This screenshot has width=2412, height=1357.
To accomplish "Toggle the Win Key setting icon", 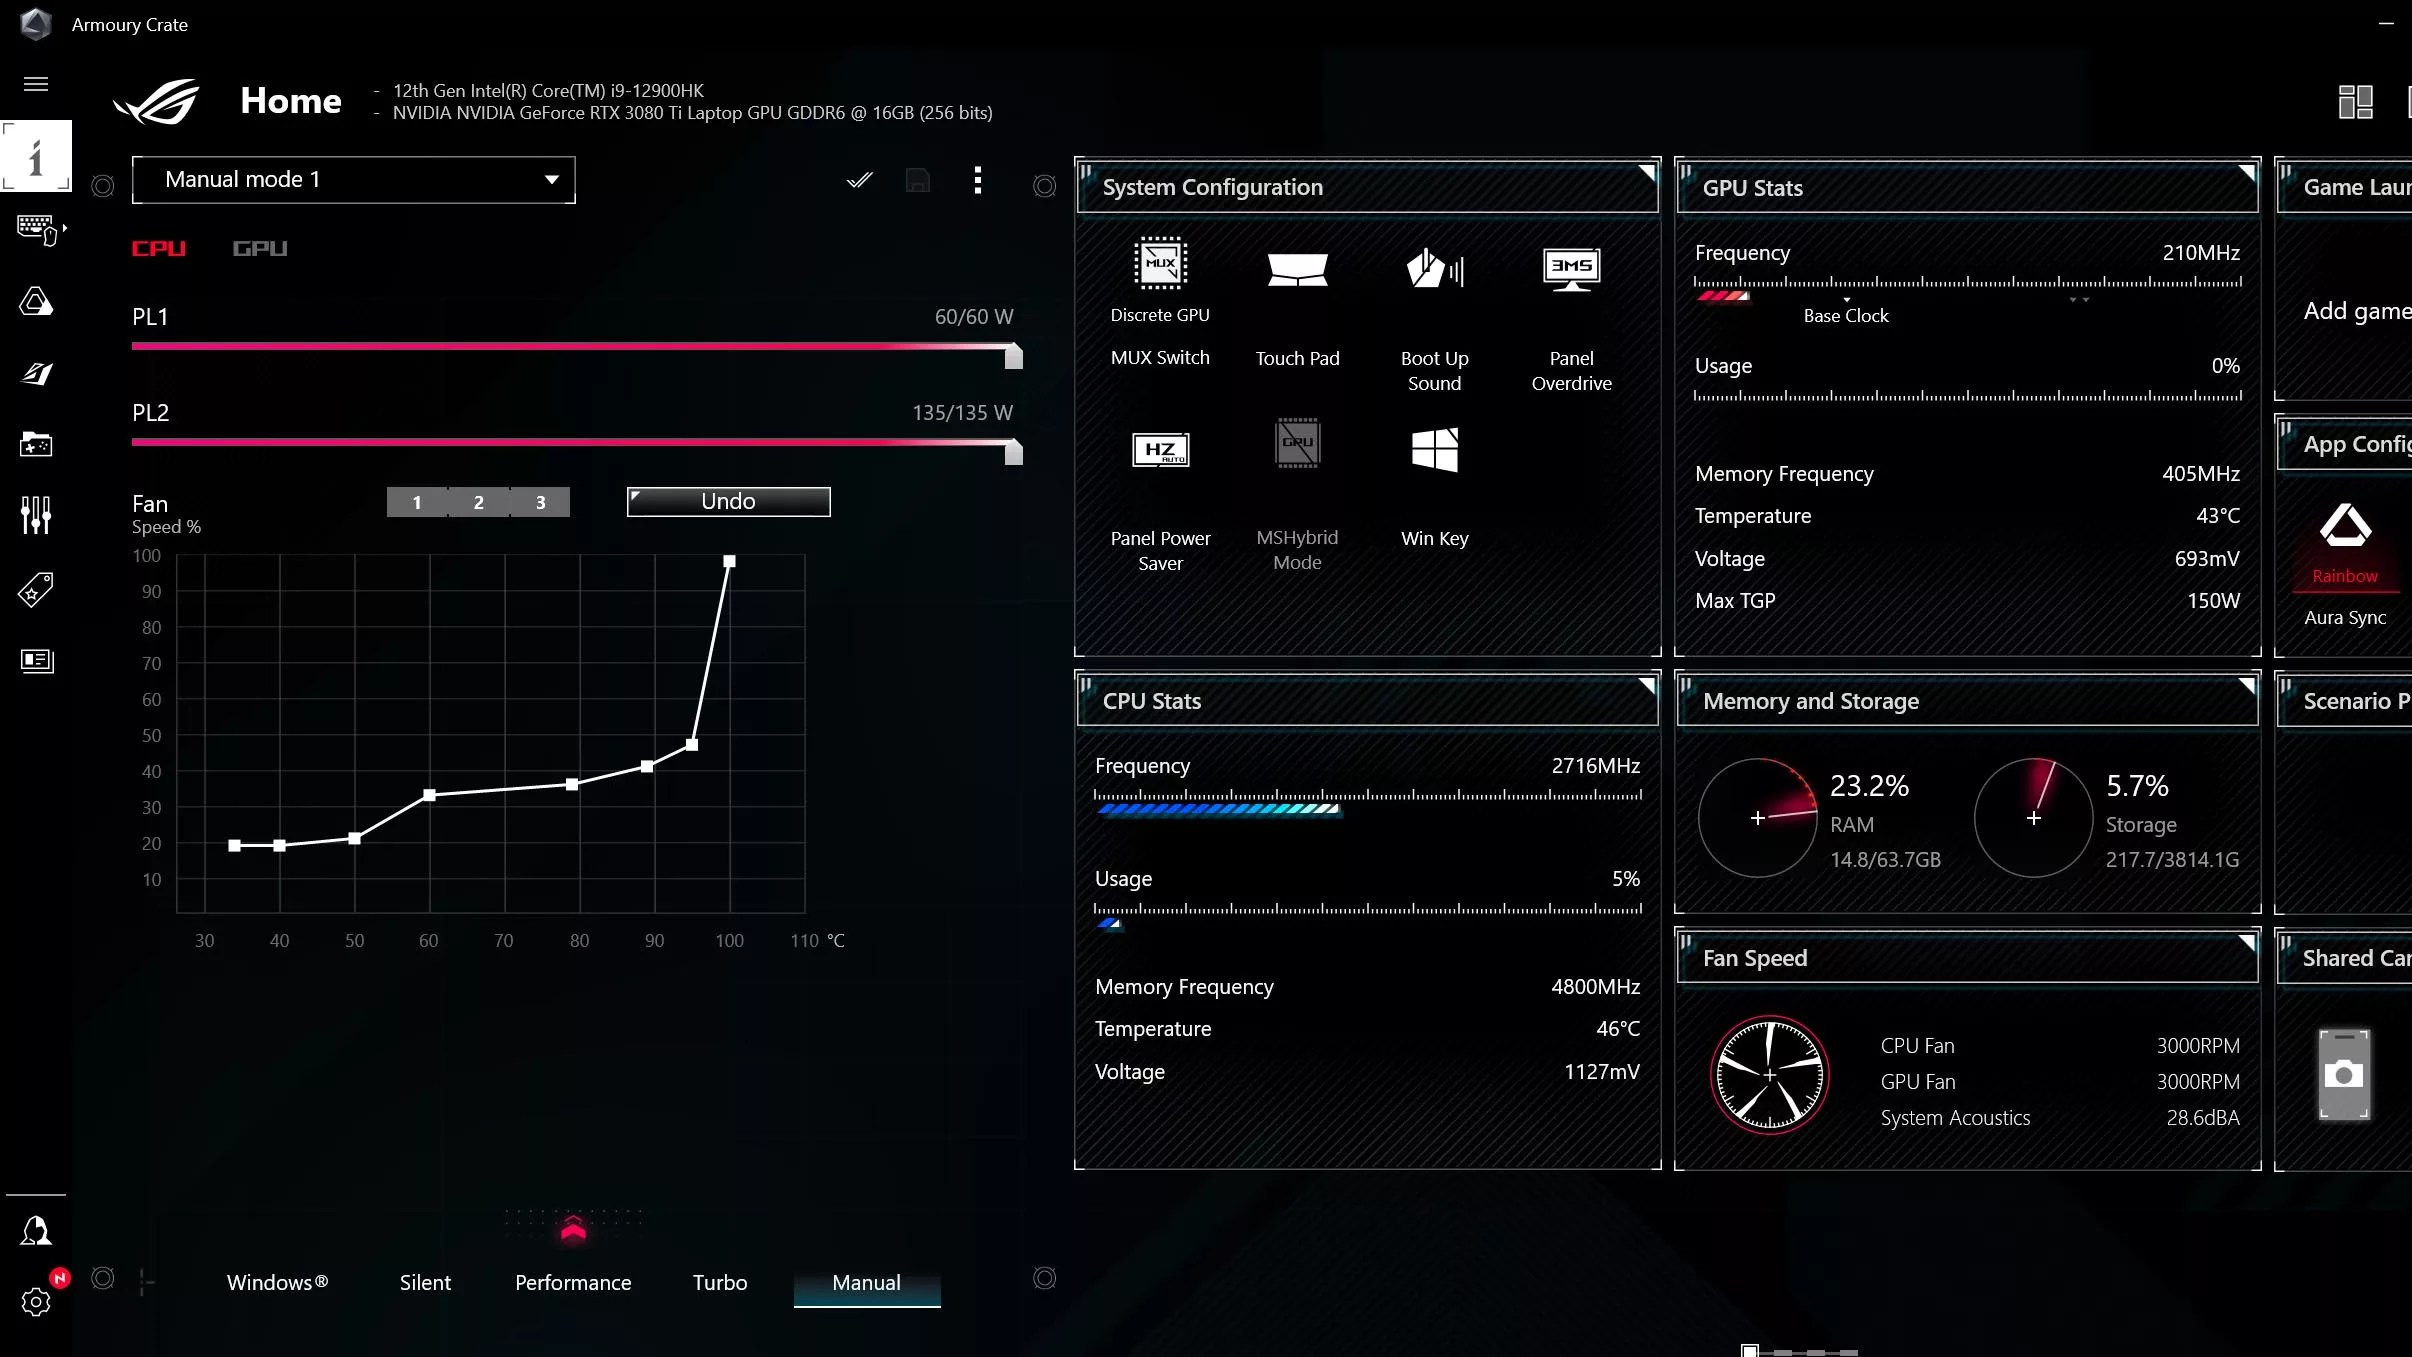I will tap(1434, 450).
